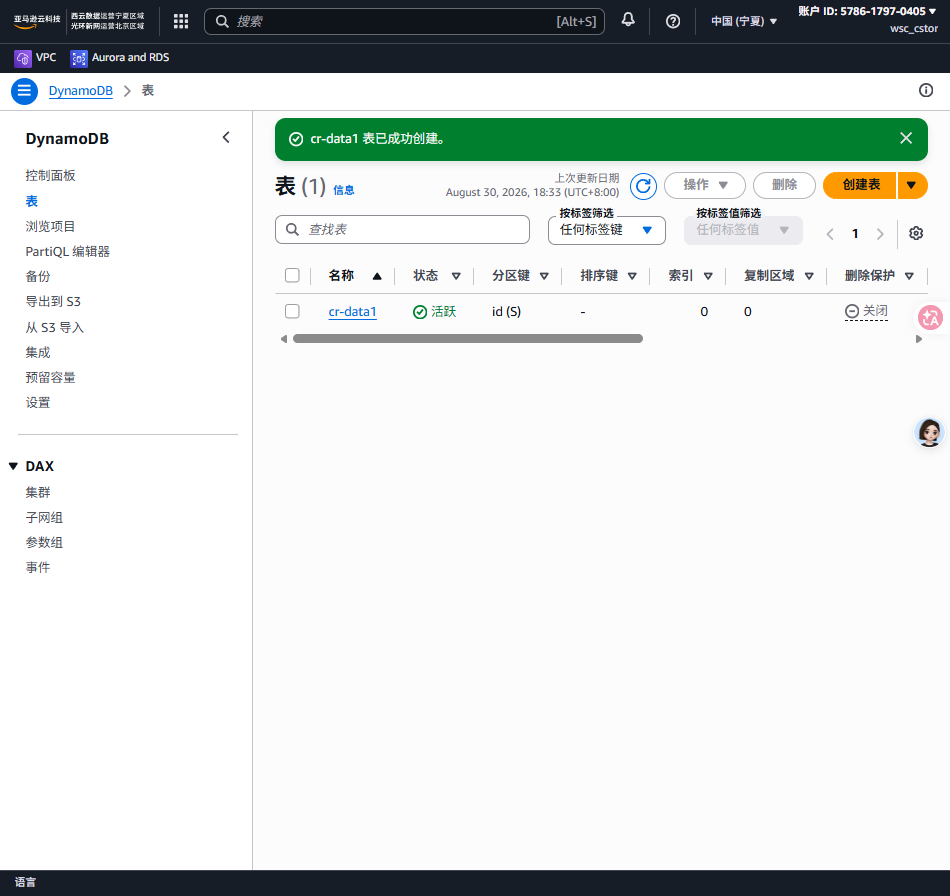Open 备份 backups page

coord(38,277)
